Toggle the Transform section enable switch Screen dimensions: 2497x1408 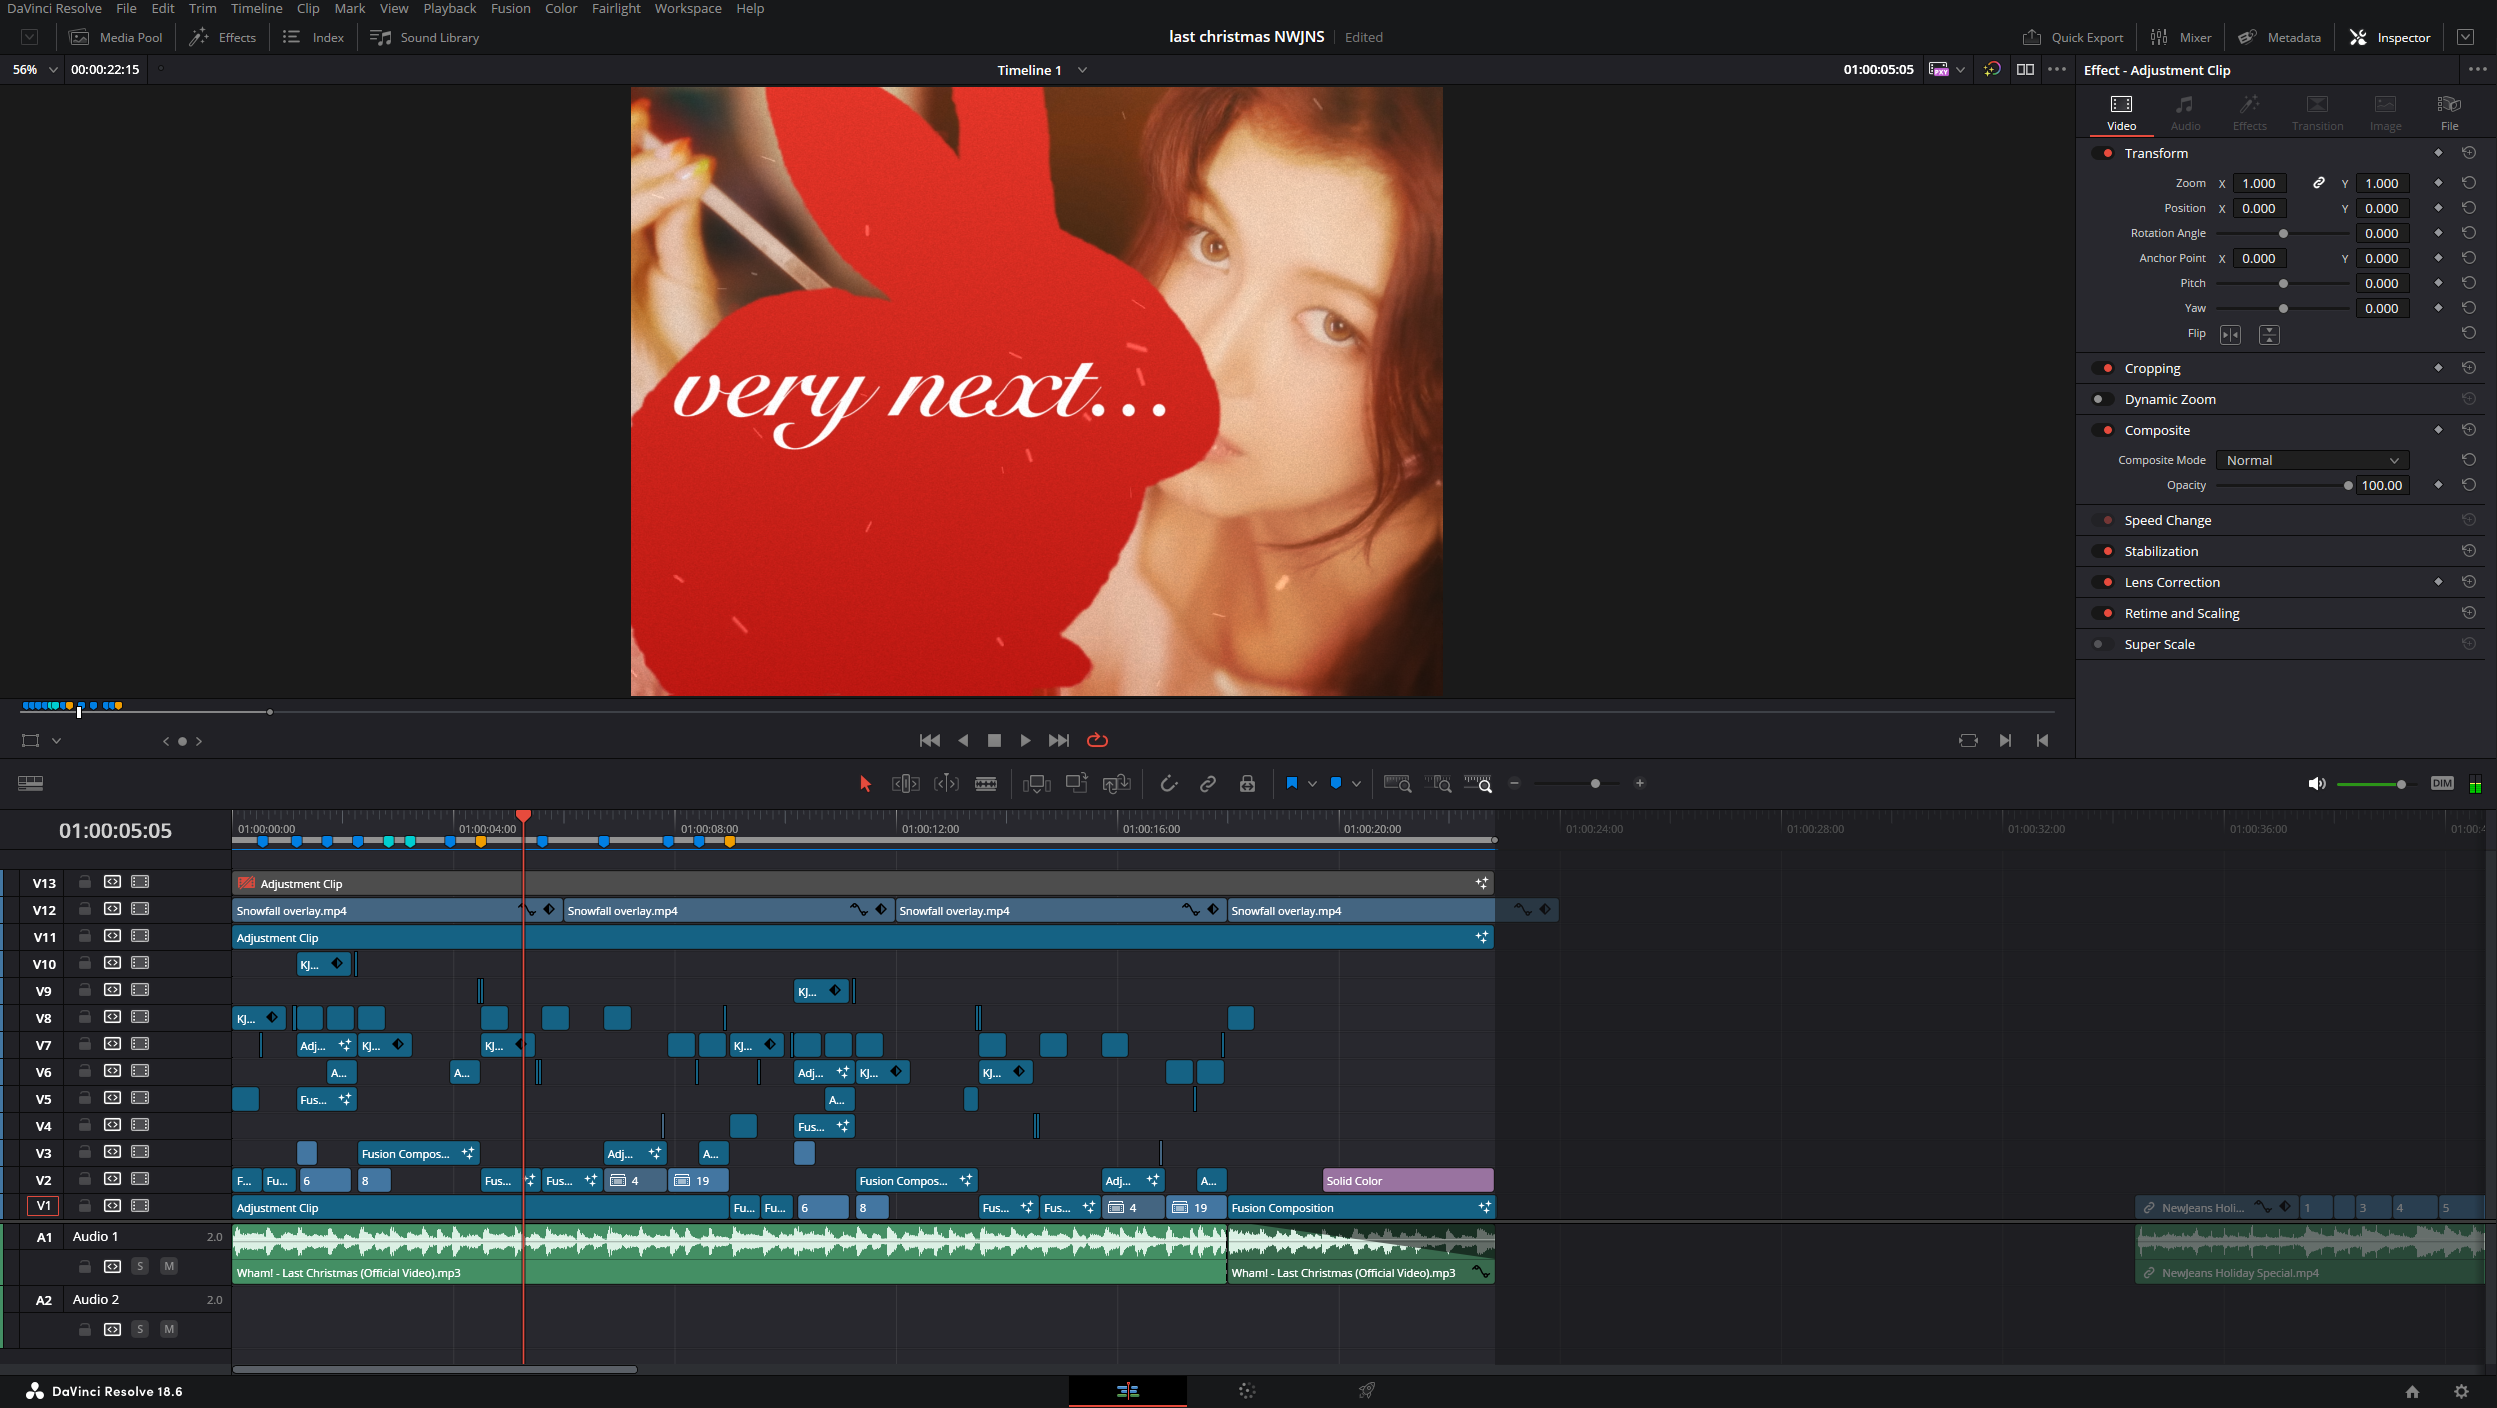point(2103,153)
